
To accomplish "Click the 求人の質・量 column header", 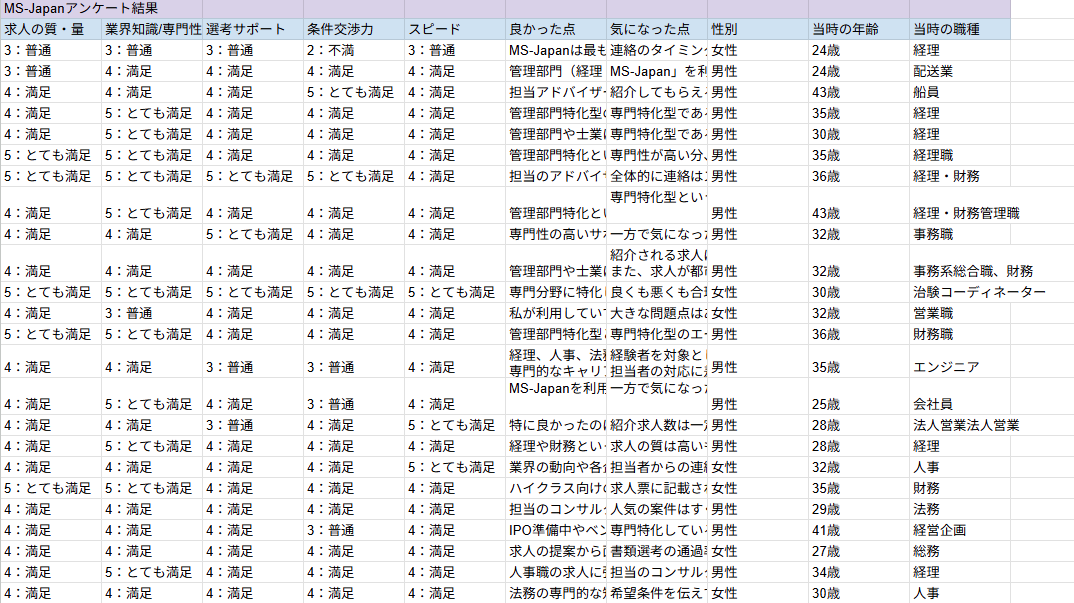I will (x=50, y=29).
